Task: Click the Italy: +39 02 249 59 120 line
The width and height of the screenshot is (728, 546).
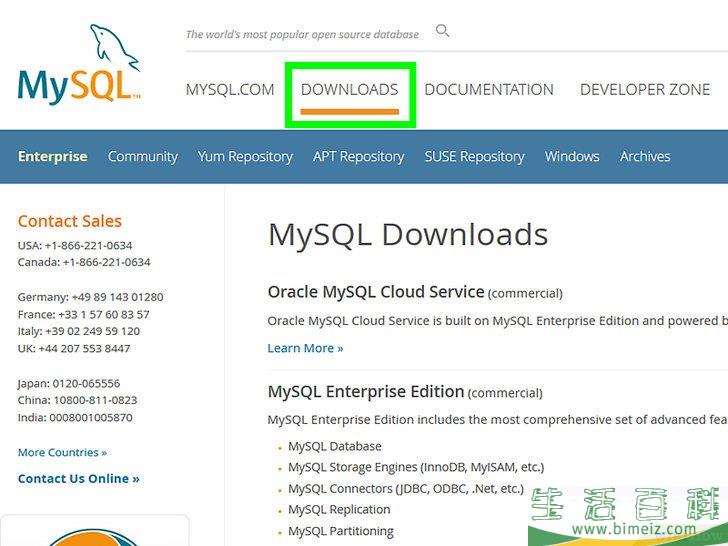Action: (x=78, y=331)
